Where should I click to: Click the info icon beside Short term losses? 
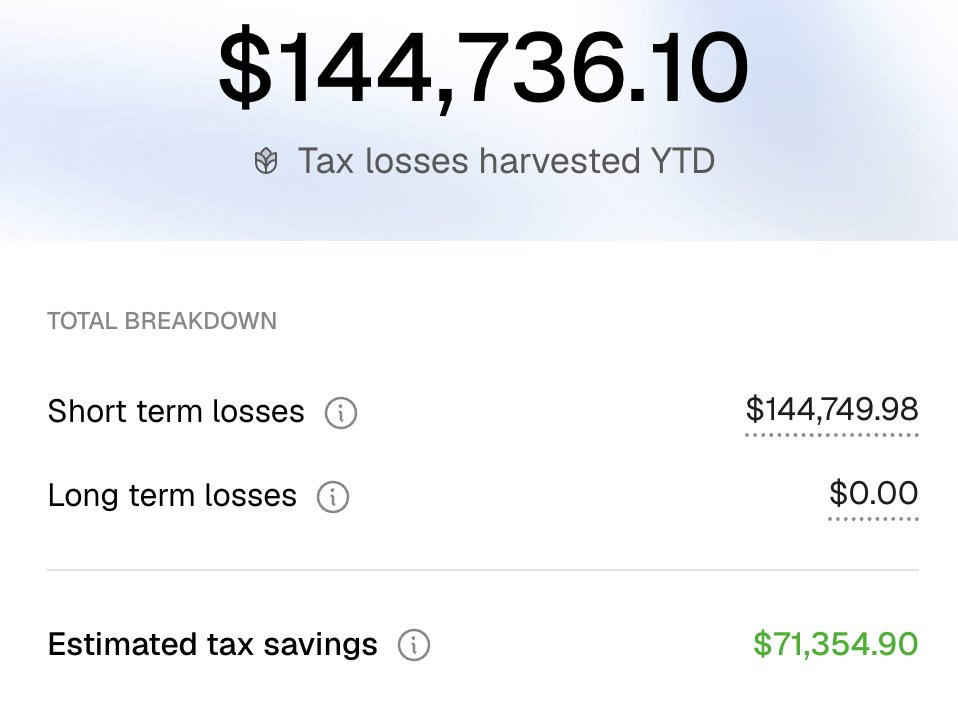click(341, 412)
